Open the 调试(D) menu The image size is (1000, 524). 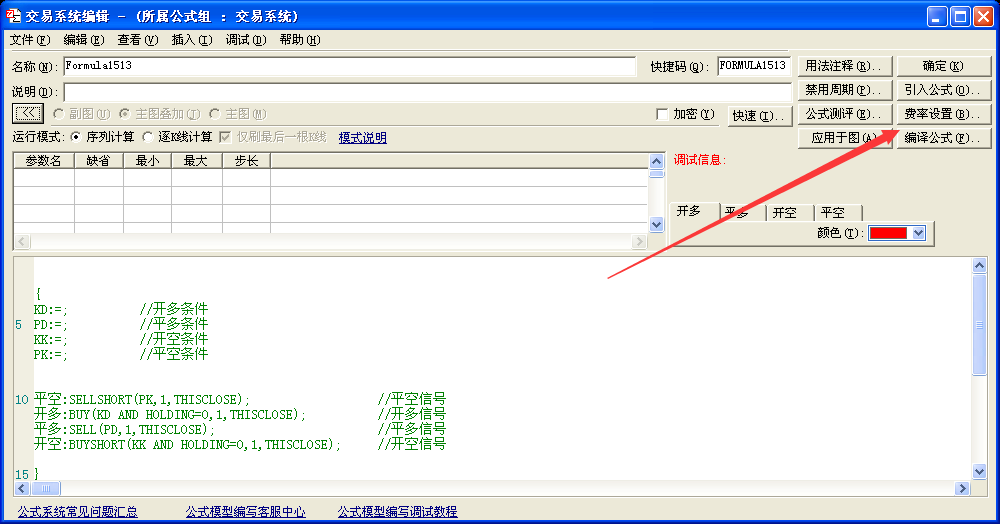click(x=246, y=40)
